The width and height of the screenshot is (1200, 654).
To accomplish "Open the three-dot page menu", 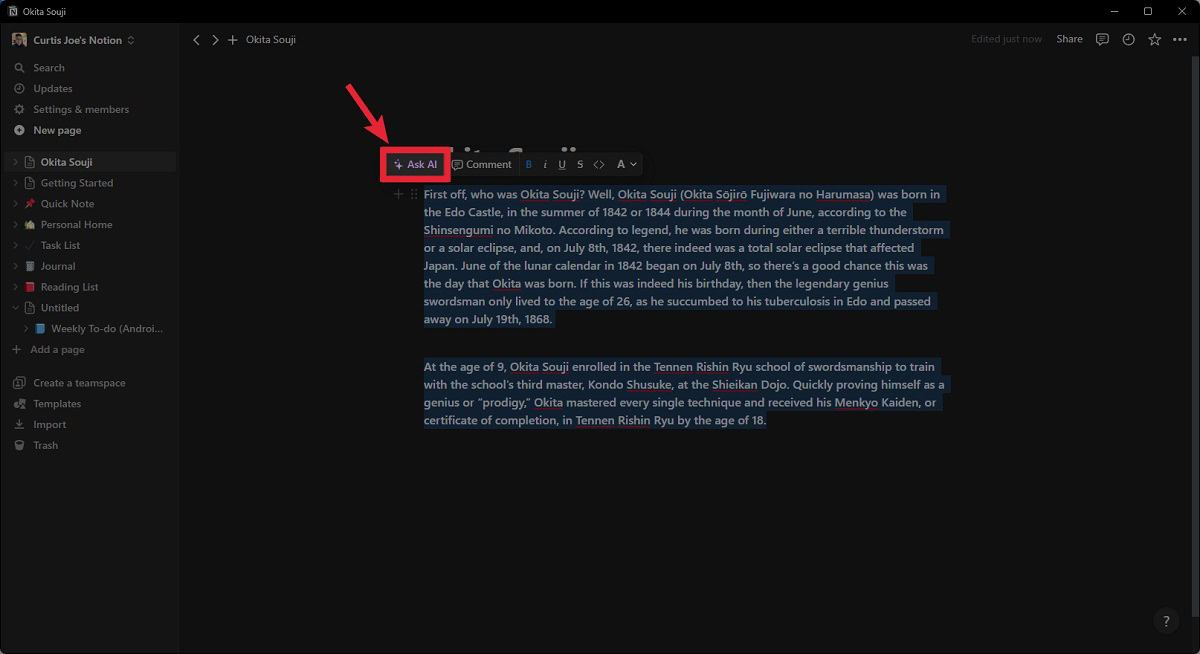I will coord(1180,40).
